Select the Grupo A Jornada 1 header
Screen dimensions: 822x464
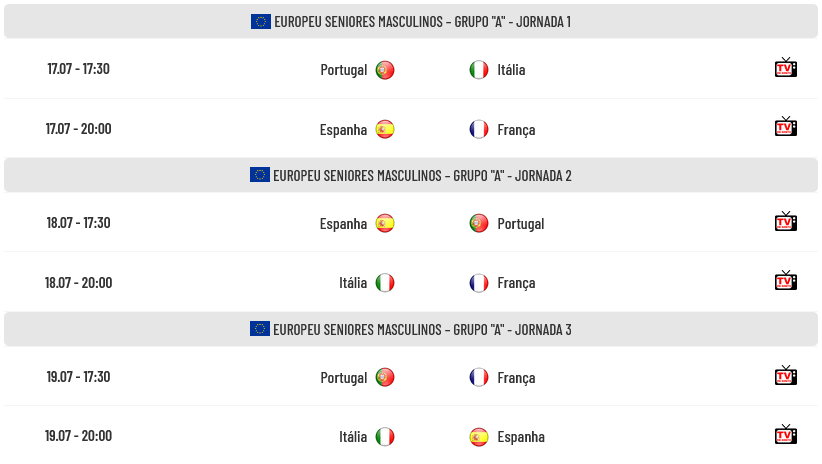(411, 21)
